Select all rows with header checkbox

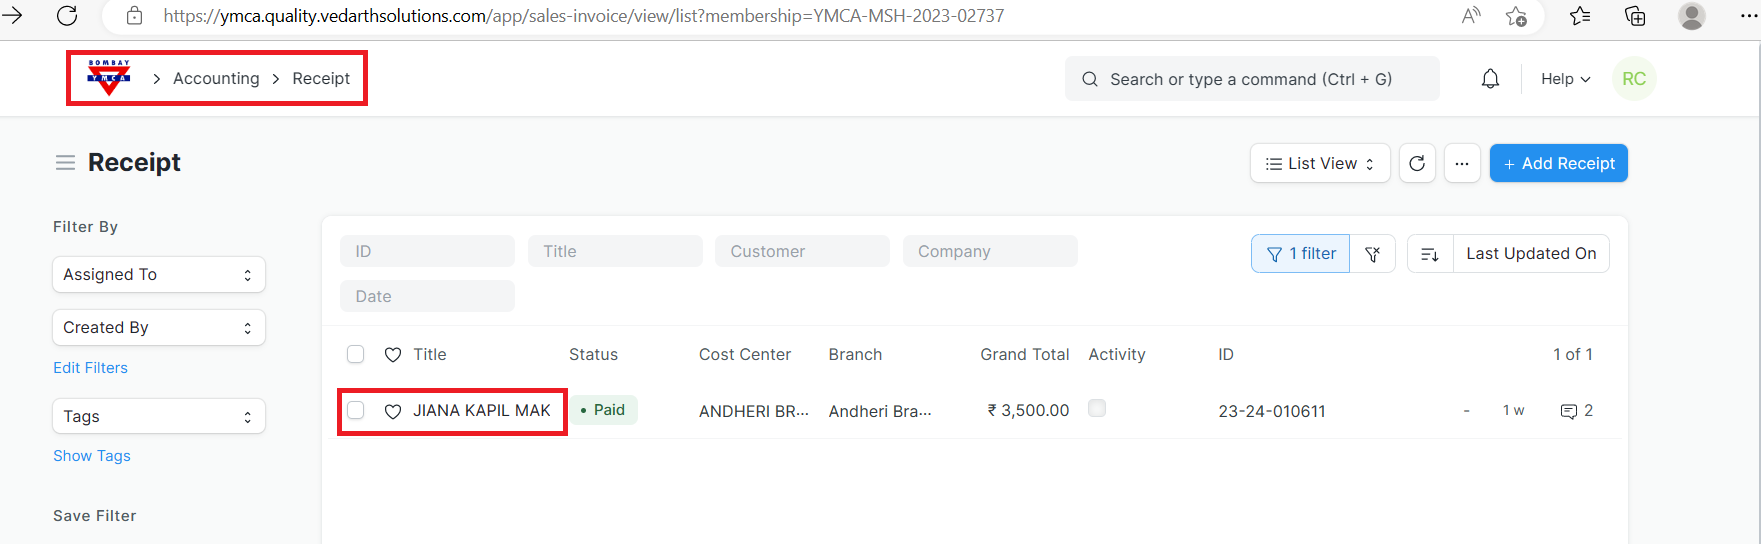tap(356, 354)
